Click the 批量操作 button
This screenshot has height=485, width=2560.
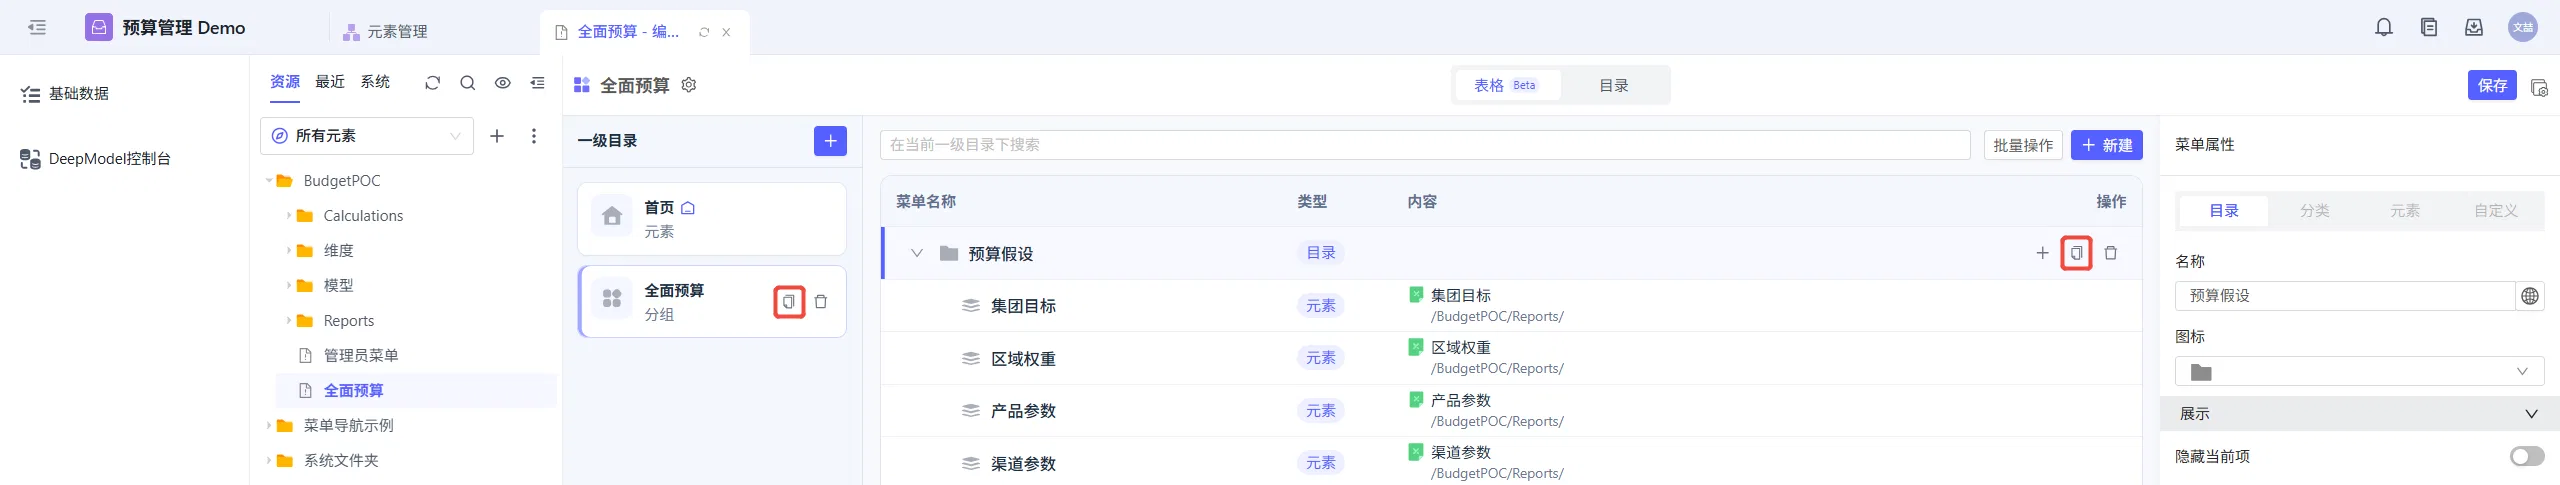tap(2023, 145)
